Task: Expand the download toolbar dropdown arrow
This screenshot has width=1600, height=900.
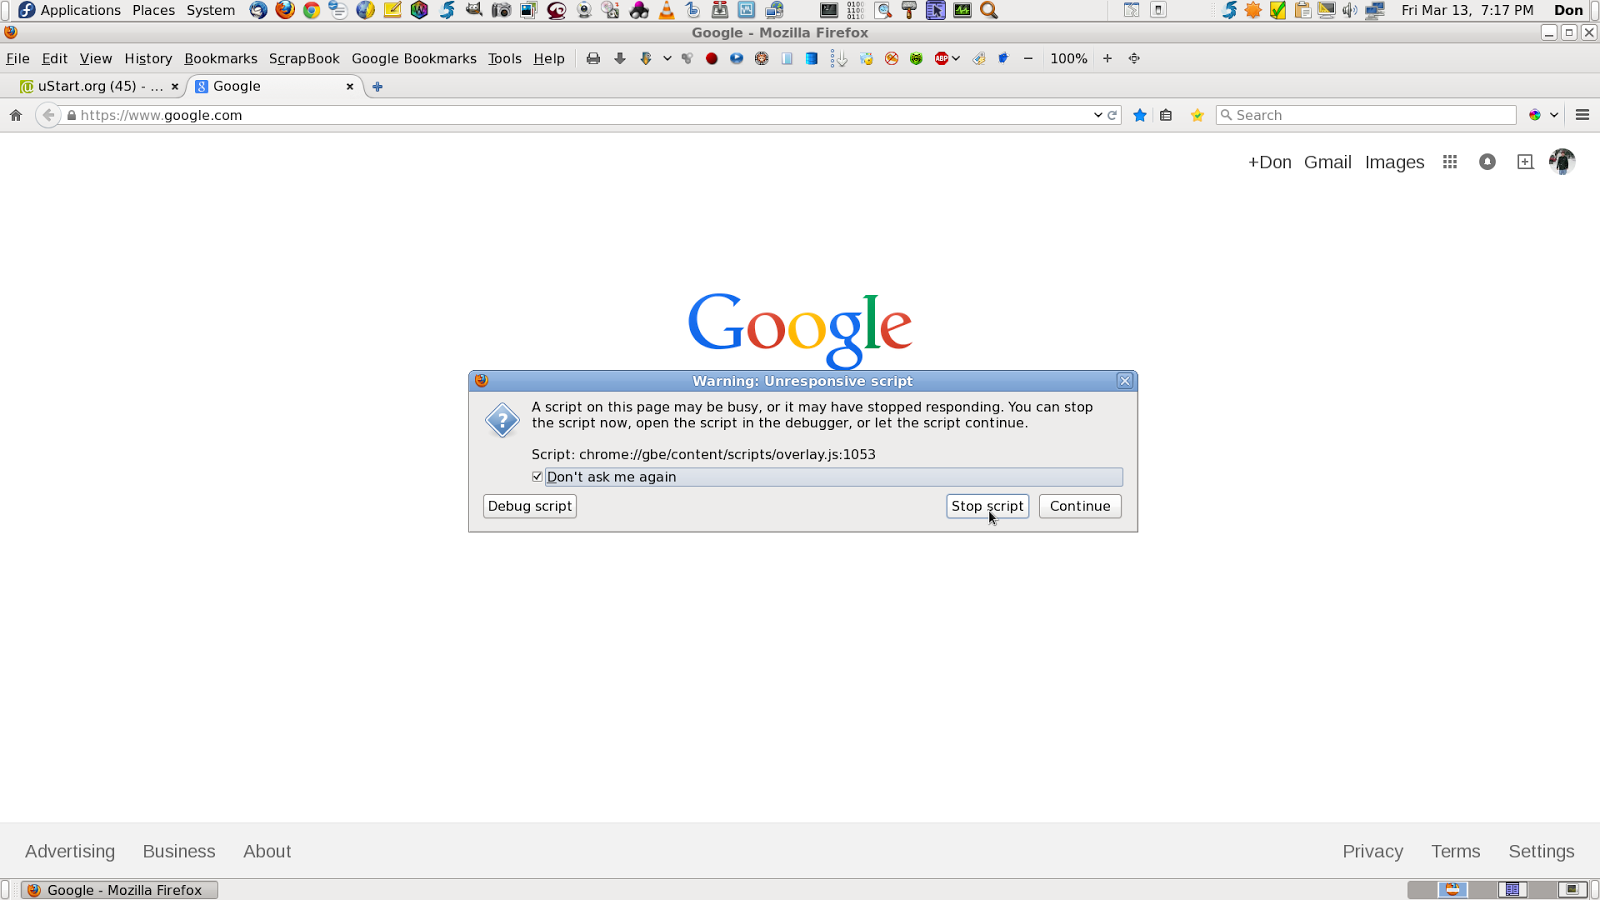Action: 667,59
